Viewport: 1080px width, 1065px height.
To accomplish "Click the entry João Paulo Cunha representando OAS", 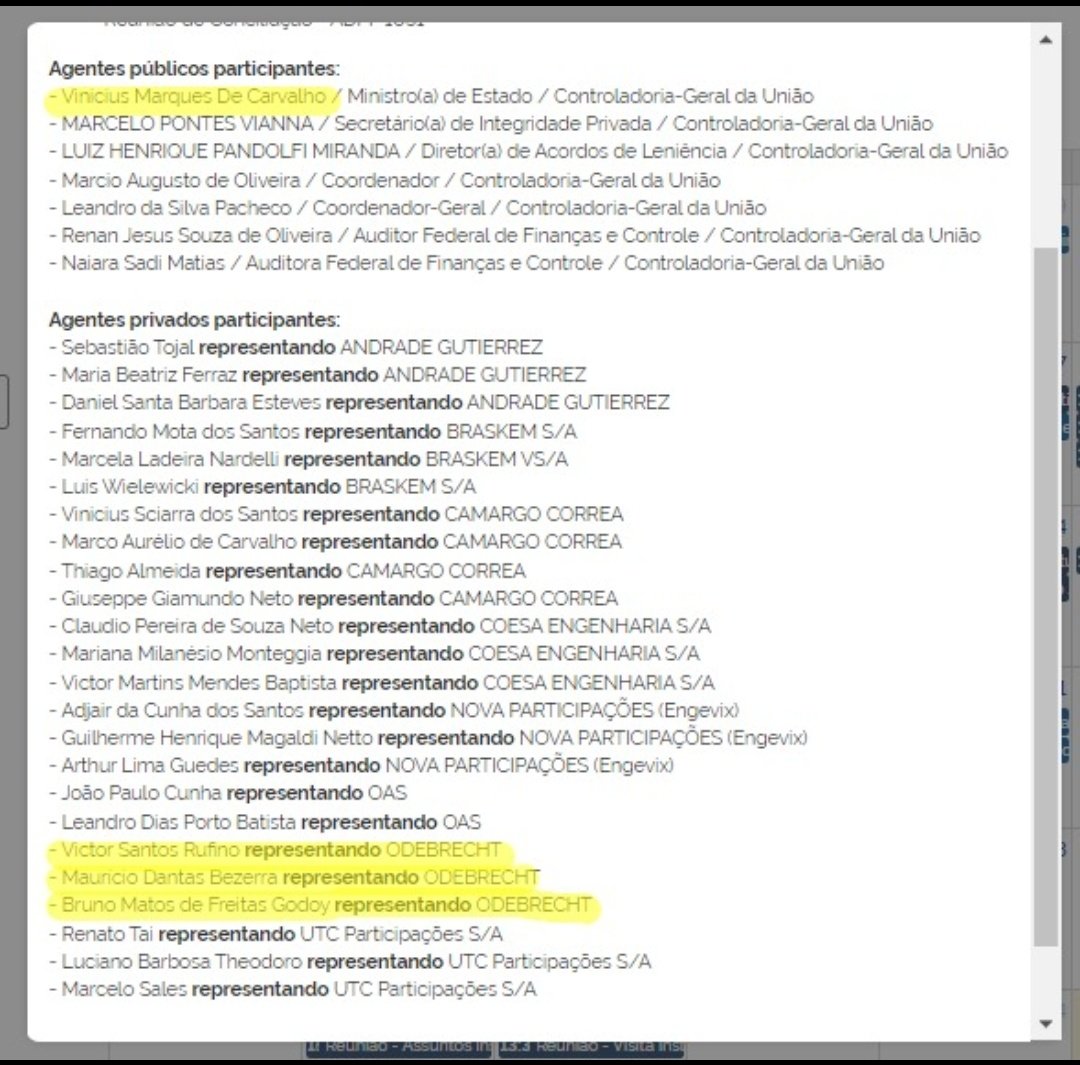I will pos(228,794).
